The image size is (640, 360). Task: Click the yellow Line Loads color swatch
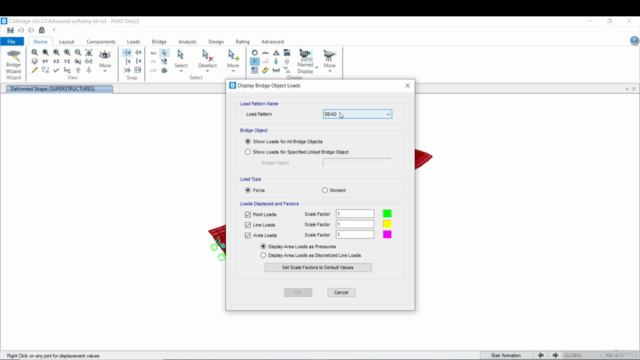[x=387, y=224]
